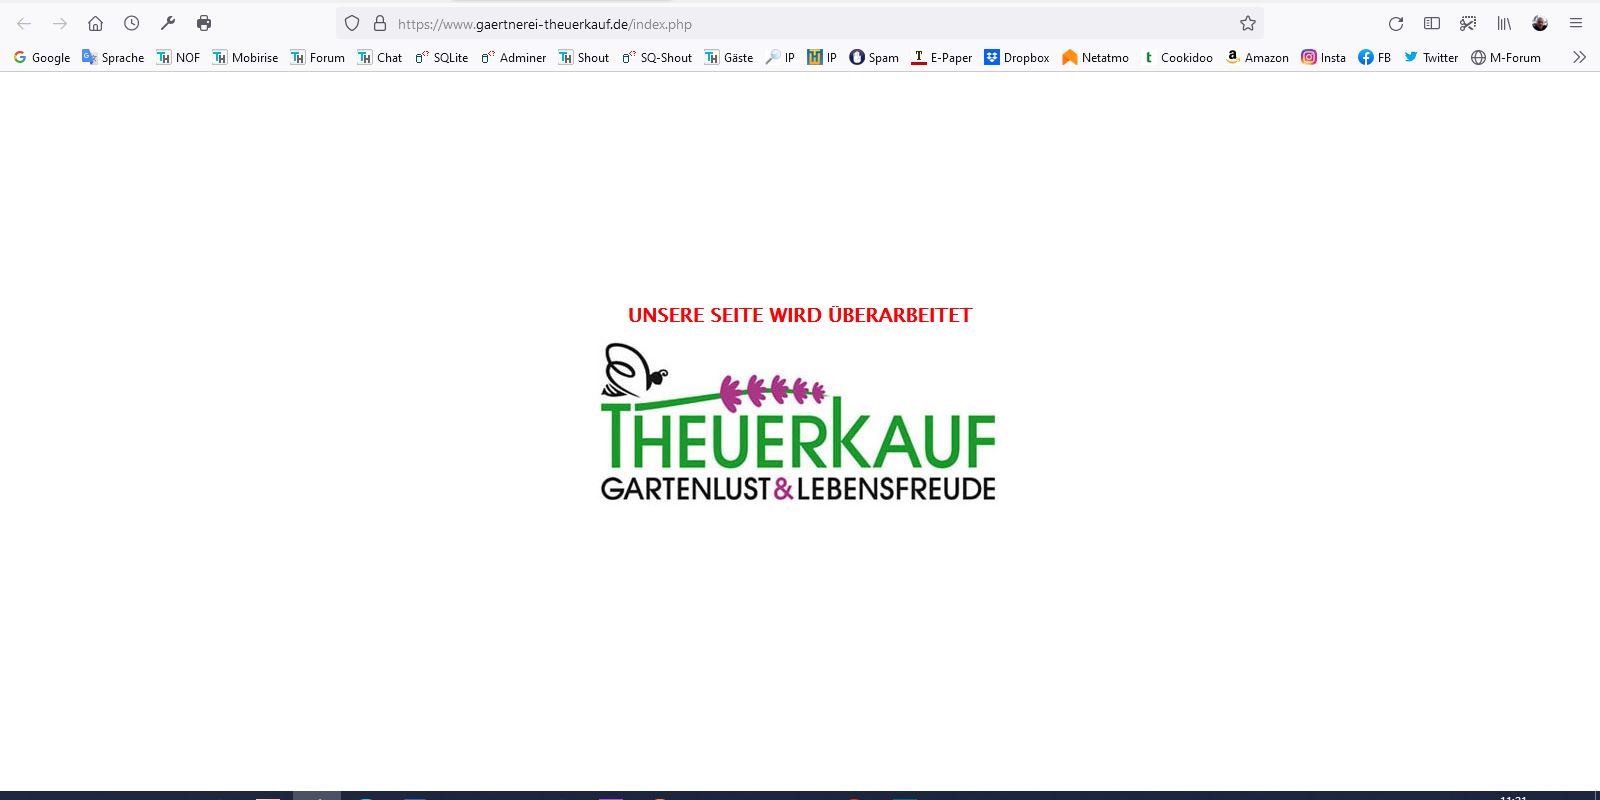
Task: Click the Theuerkauf Gartenlust & Lebensfreude logo
Action: point(798,421)
